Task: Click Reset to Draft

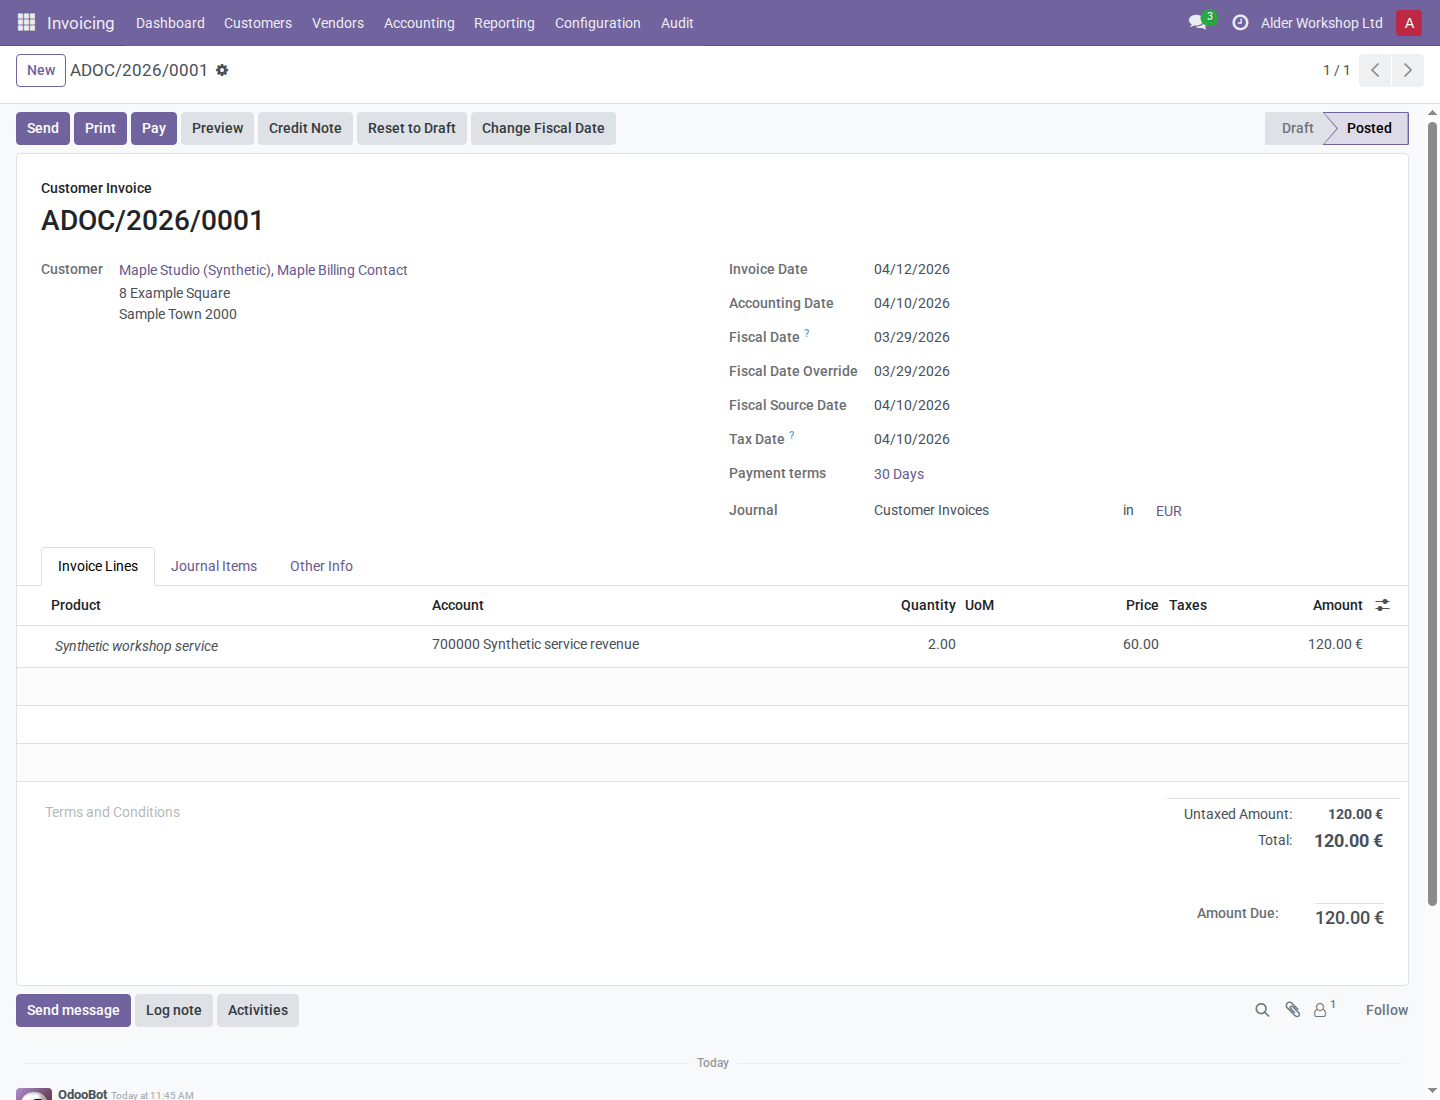Action: click(412, 128)
